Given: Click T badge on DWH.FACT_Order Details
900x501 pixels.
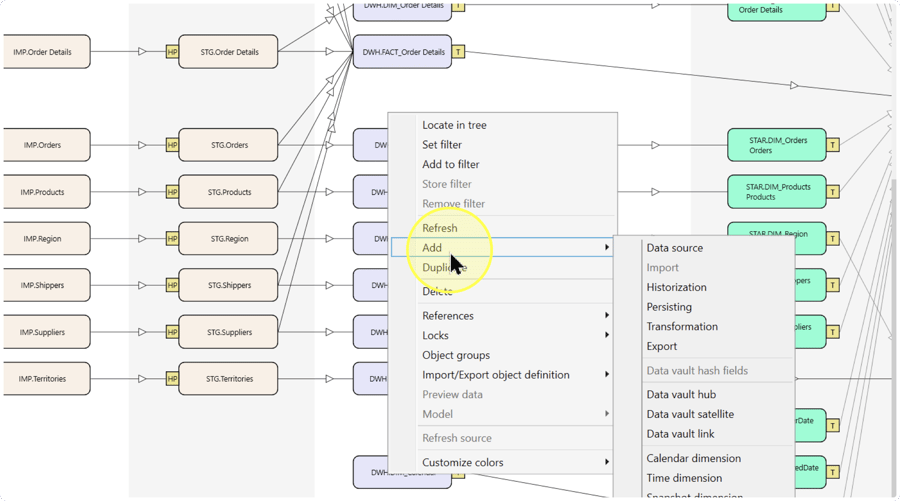Looking at the screenshot, I should pyautogui.click(x=458, y=52).
